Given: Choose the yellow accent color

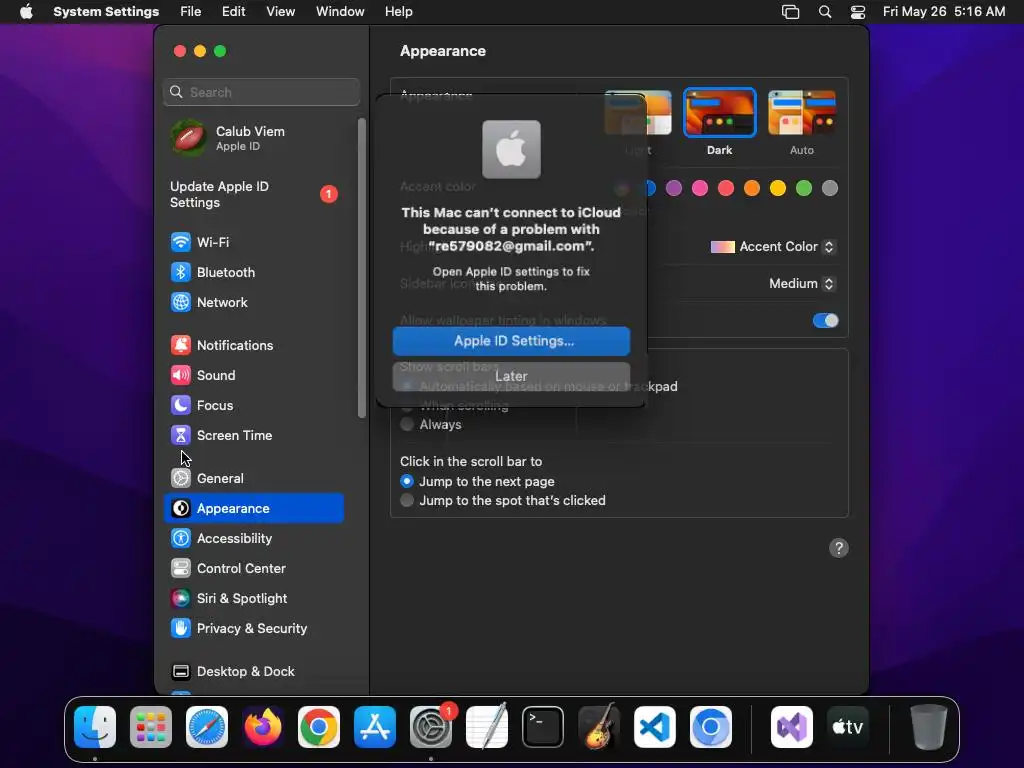Looking at the screenshot, I should click(x=778, y=189).
